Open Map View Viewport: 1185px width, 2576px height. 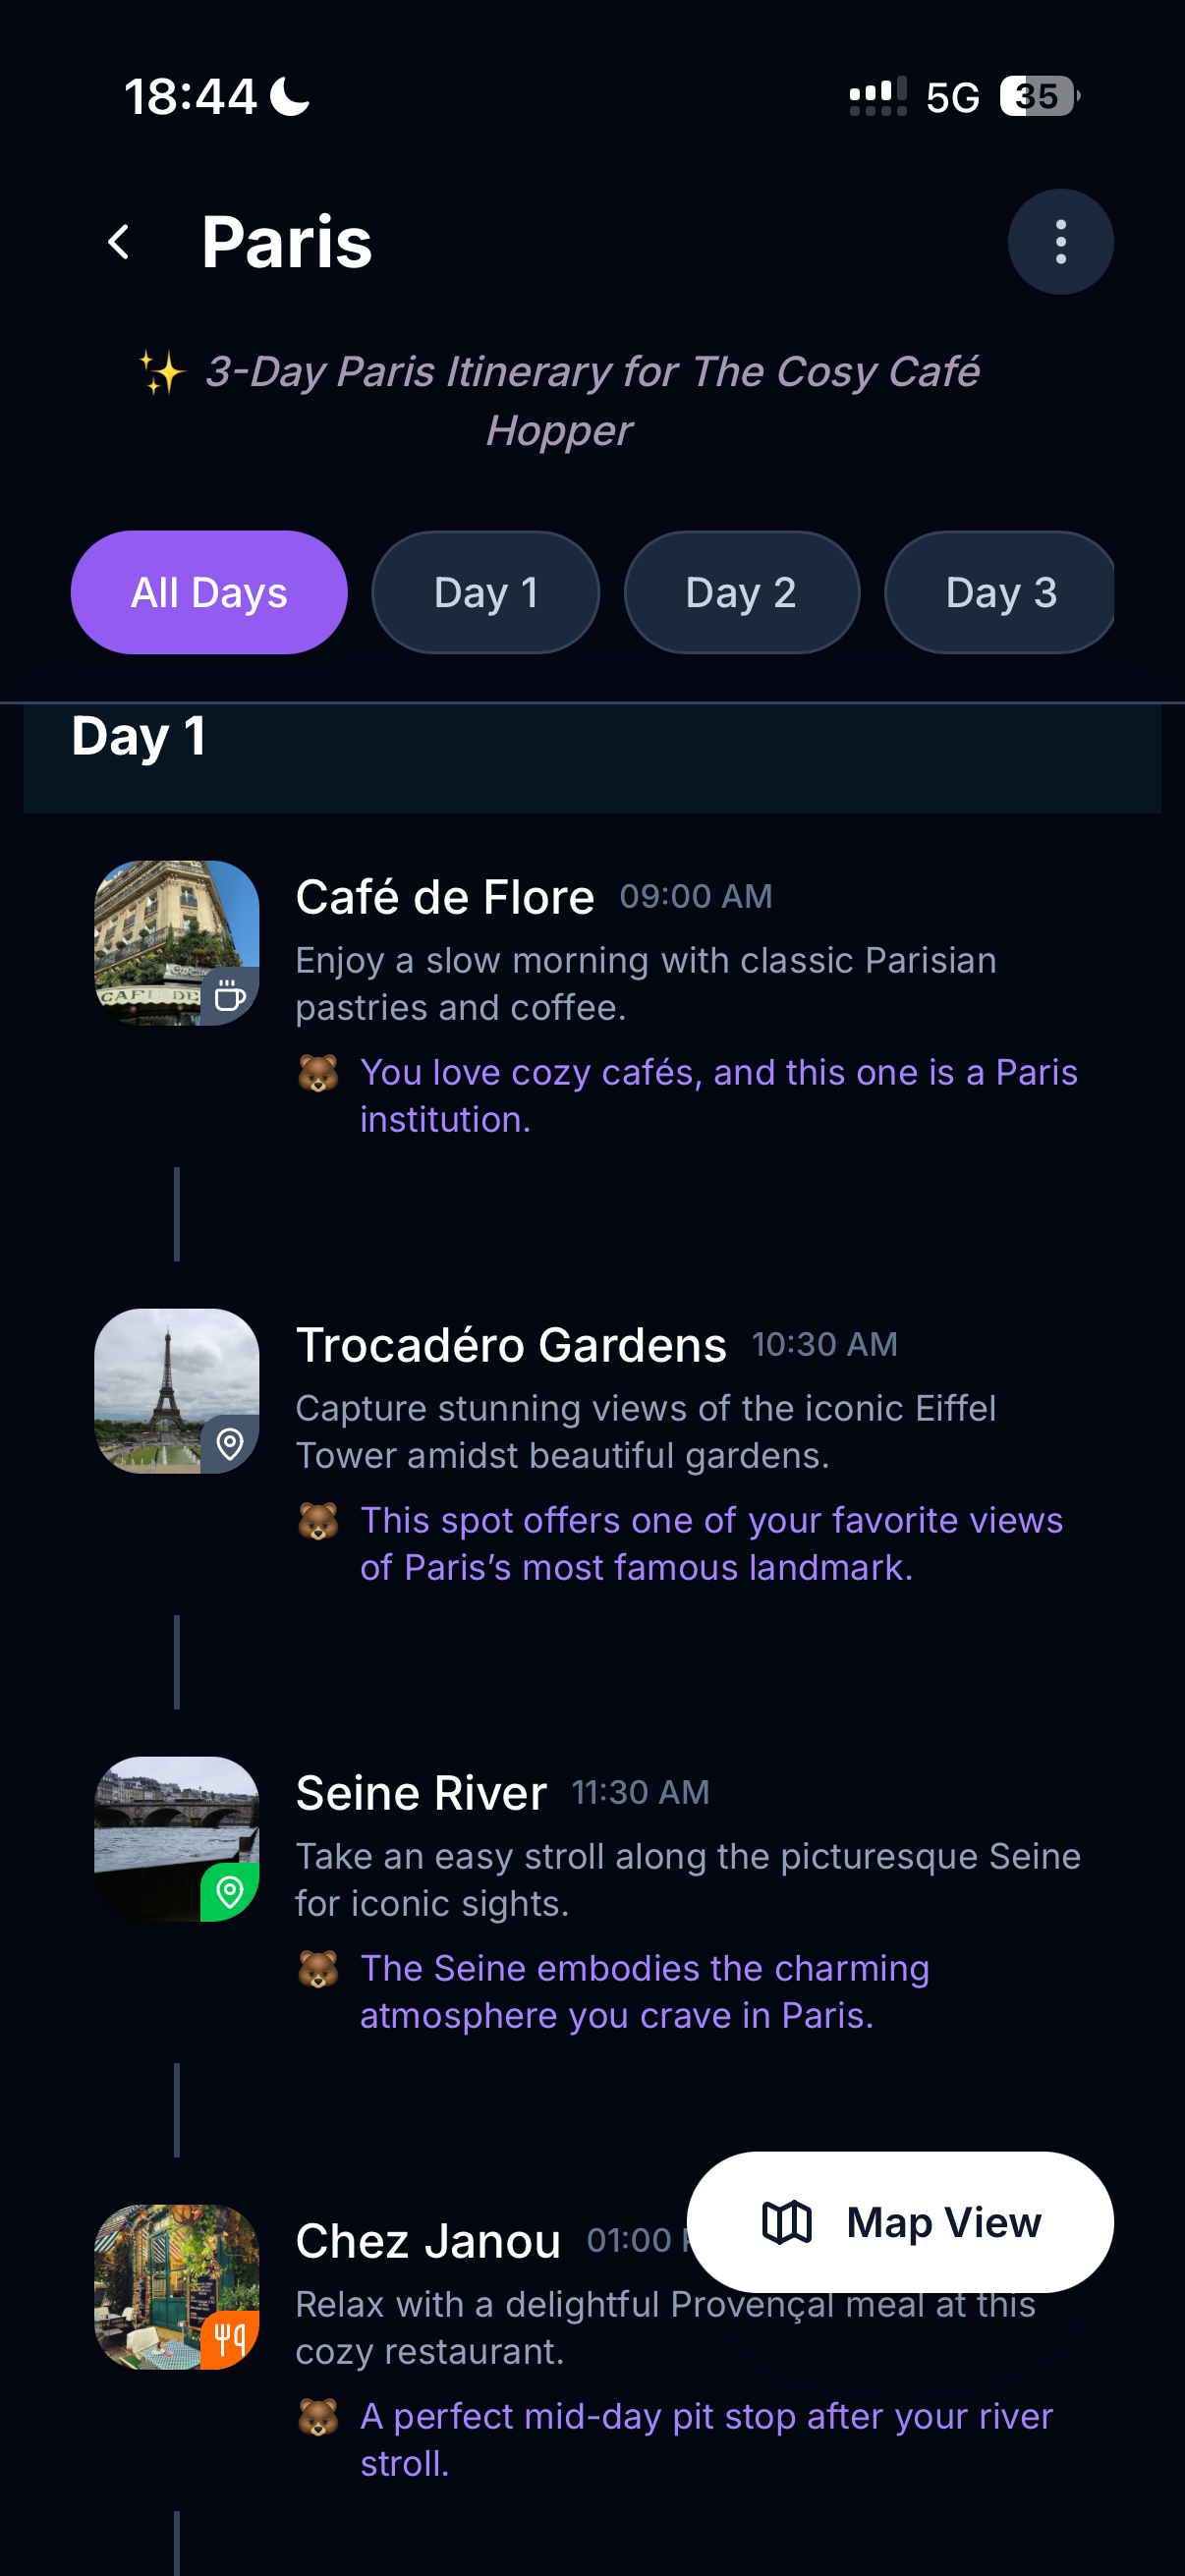[x=900, y=2222]
